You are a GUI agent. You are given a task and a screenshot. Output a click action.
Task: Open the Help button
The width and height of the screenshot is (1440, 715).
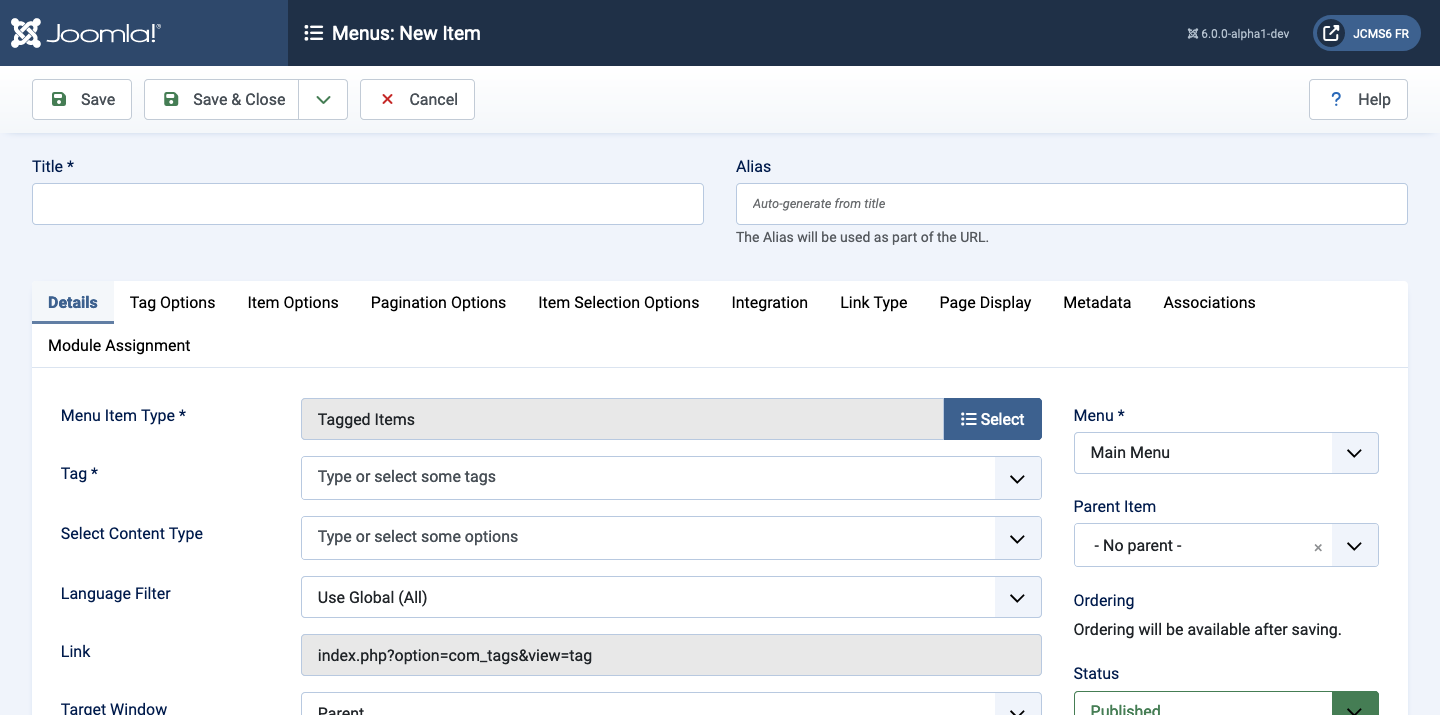click(x=1358, y=99)
